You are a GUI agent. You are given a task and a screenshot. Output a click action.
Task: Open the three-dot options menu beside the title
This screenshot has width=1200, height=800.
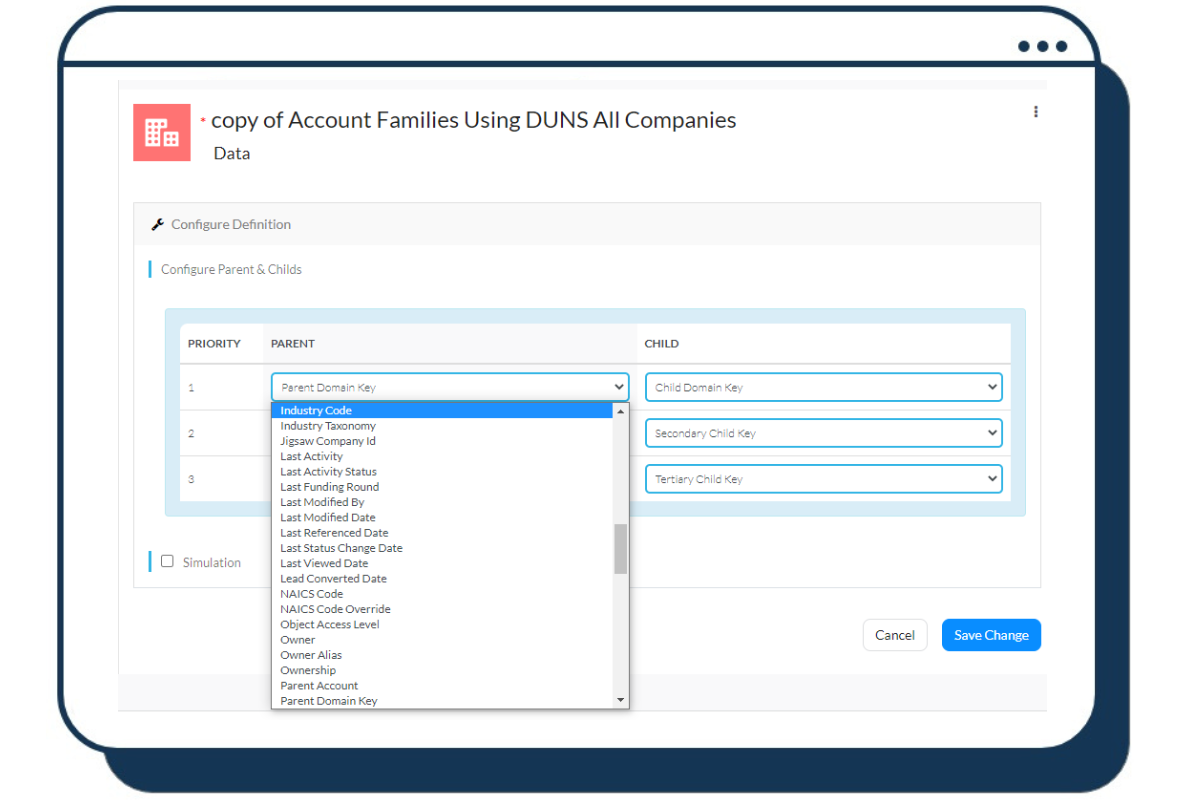[x=1036, y=111]
